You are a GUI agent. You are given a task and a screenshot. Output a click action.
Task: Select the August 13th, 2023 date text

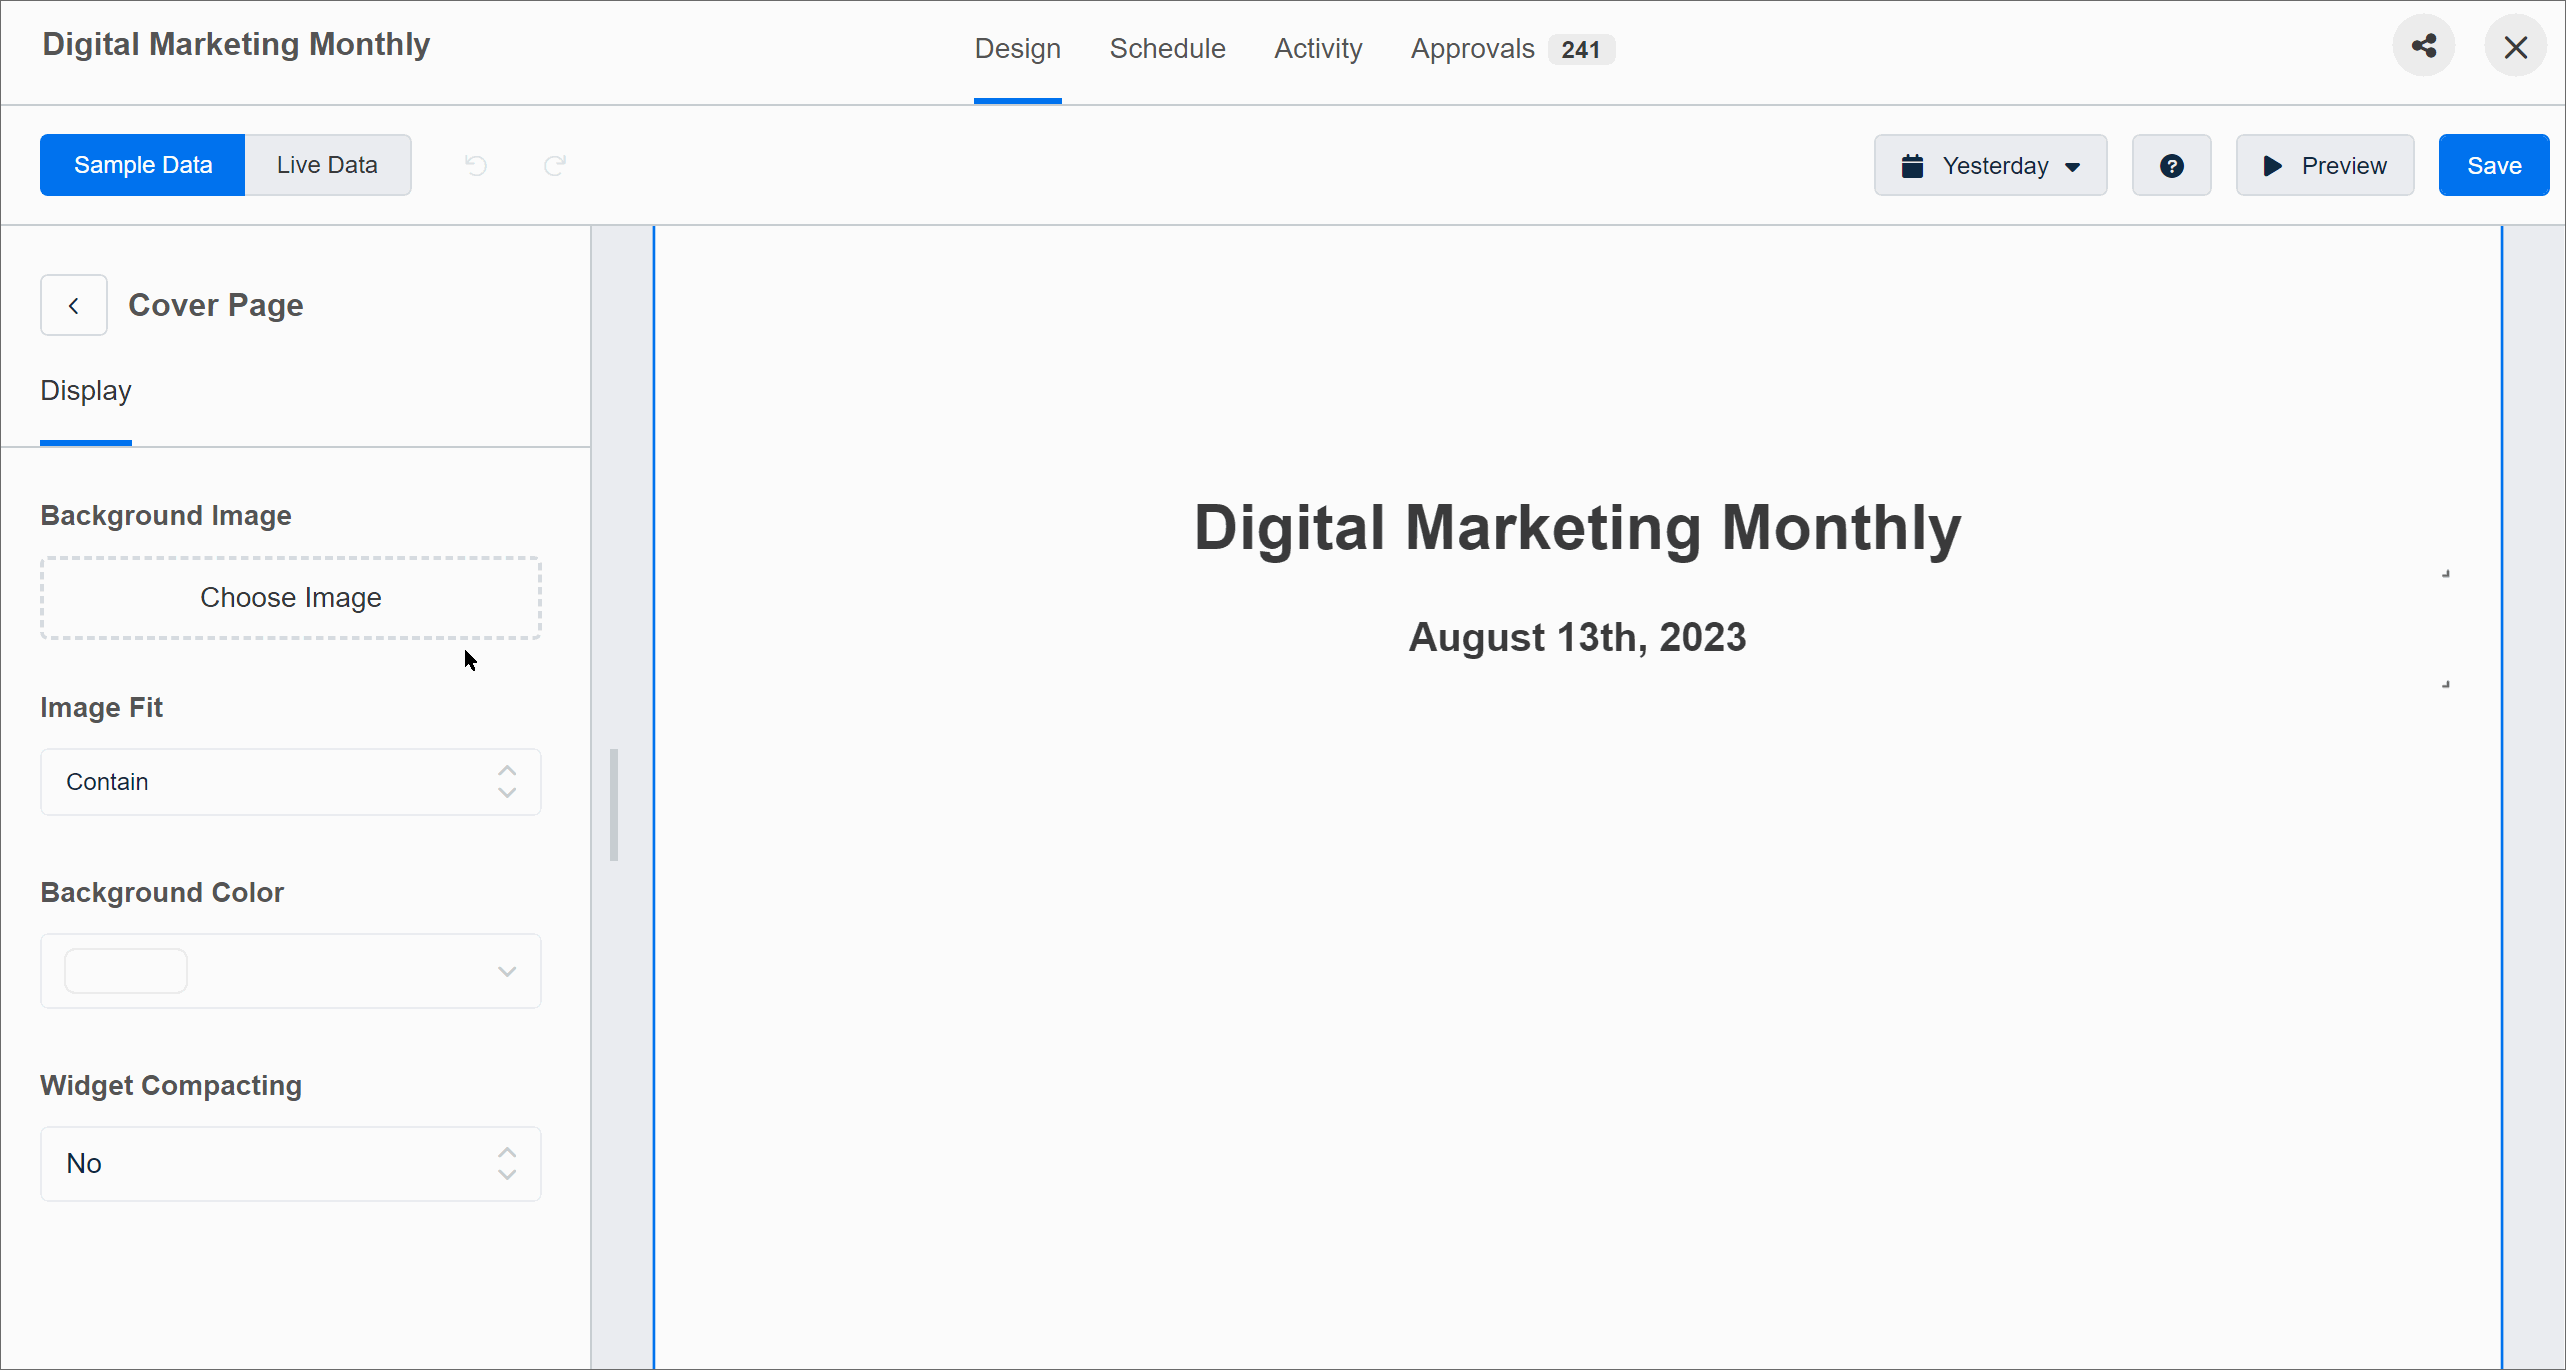tap(1578, 638)
